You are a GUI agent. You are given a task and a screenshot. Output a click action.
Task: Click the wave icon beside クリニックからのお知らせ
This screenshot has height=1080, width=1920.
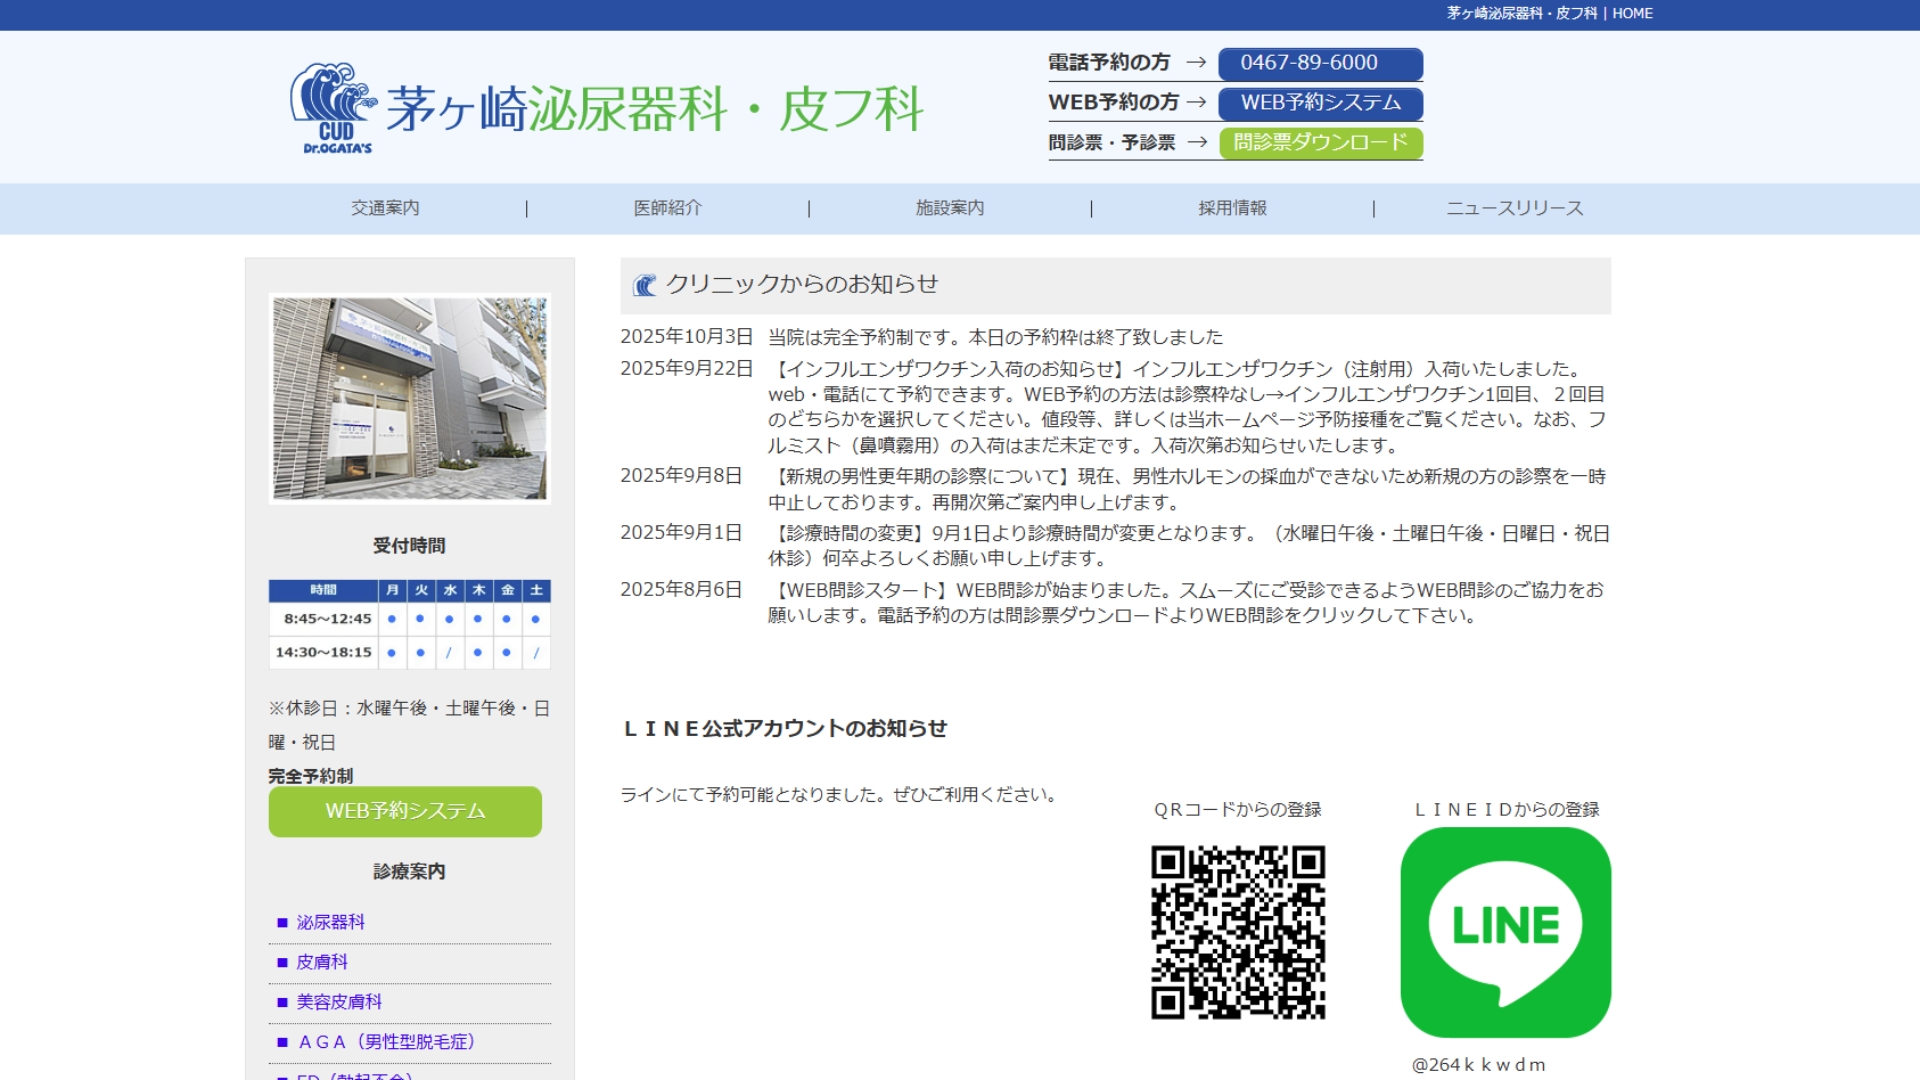point(646,283)
